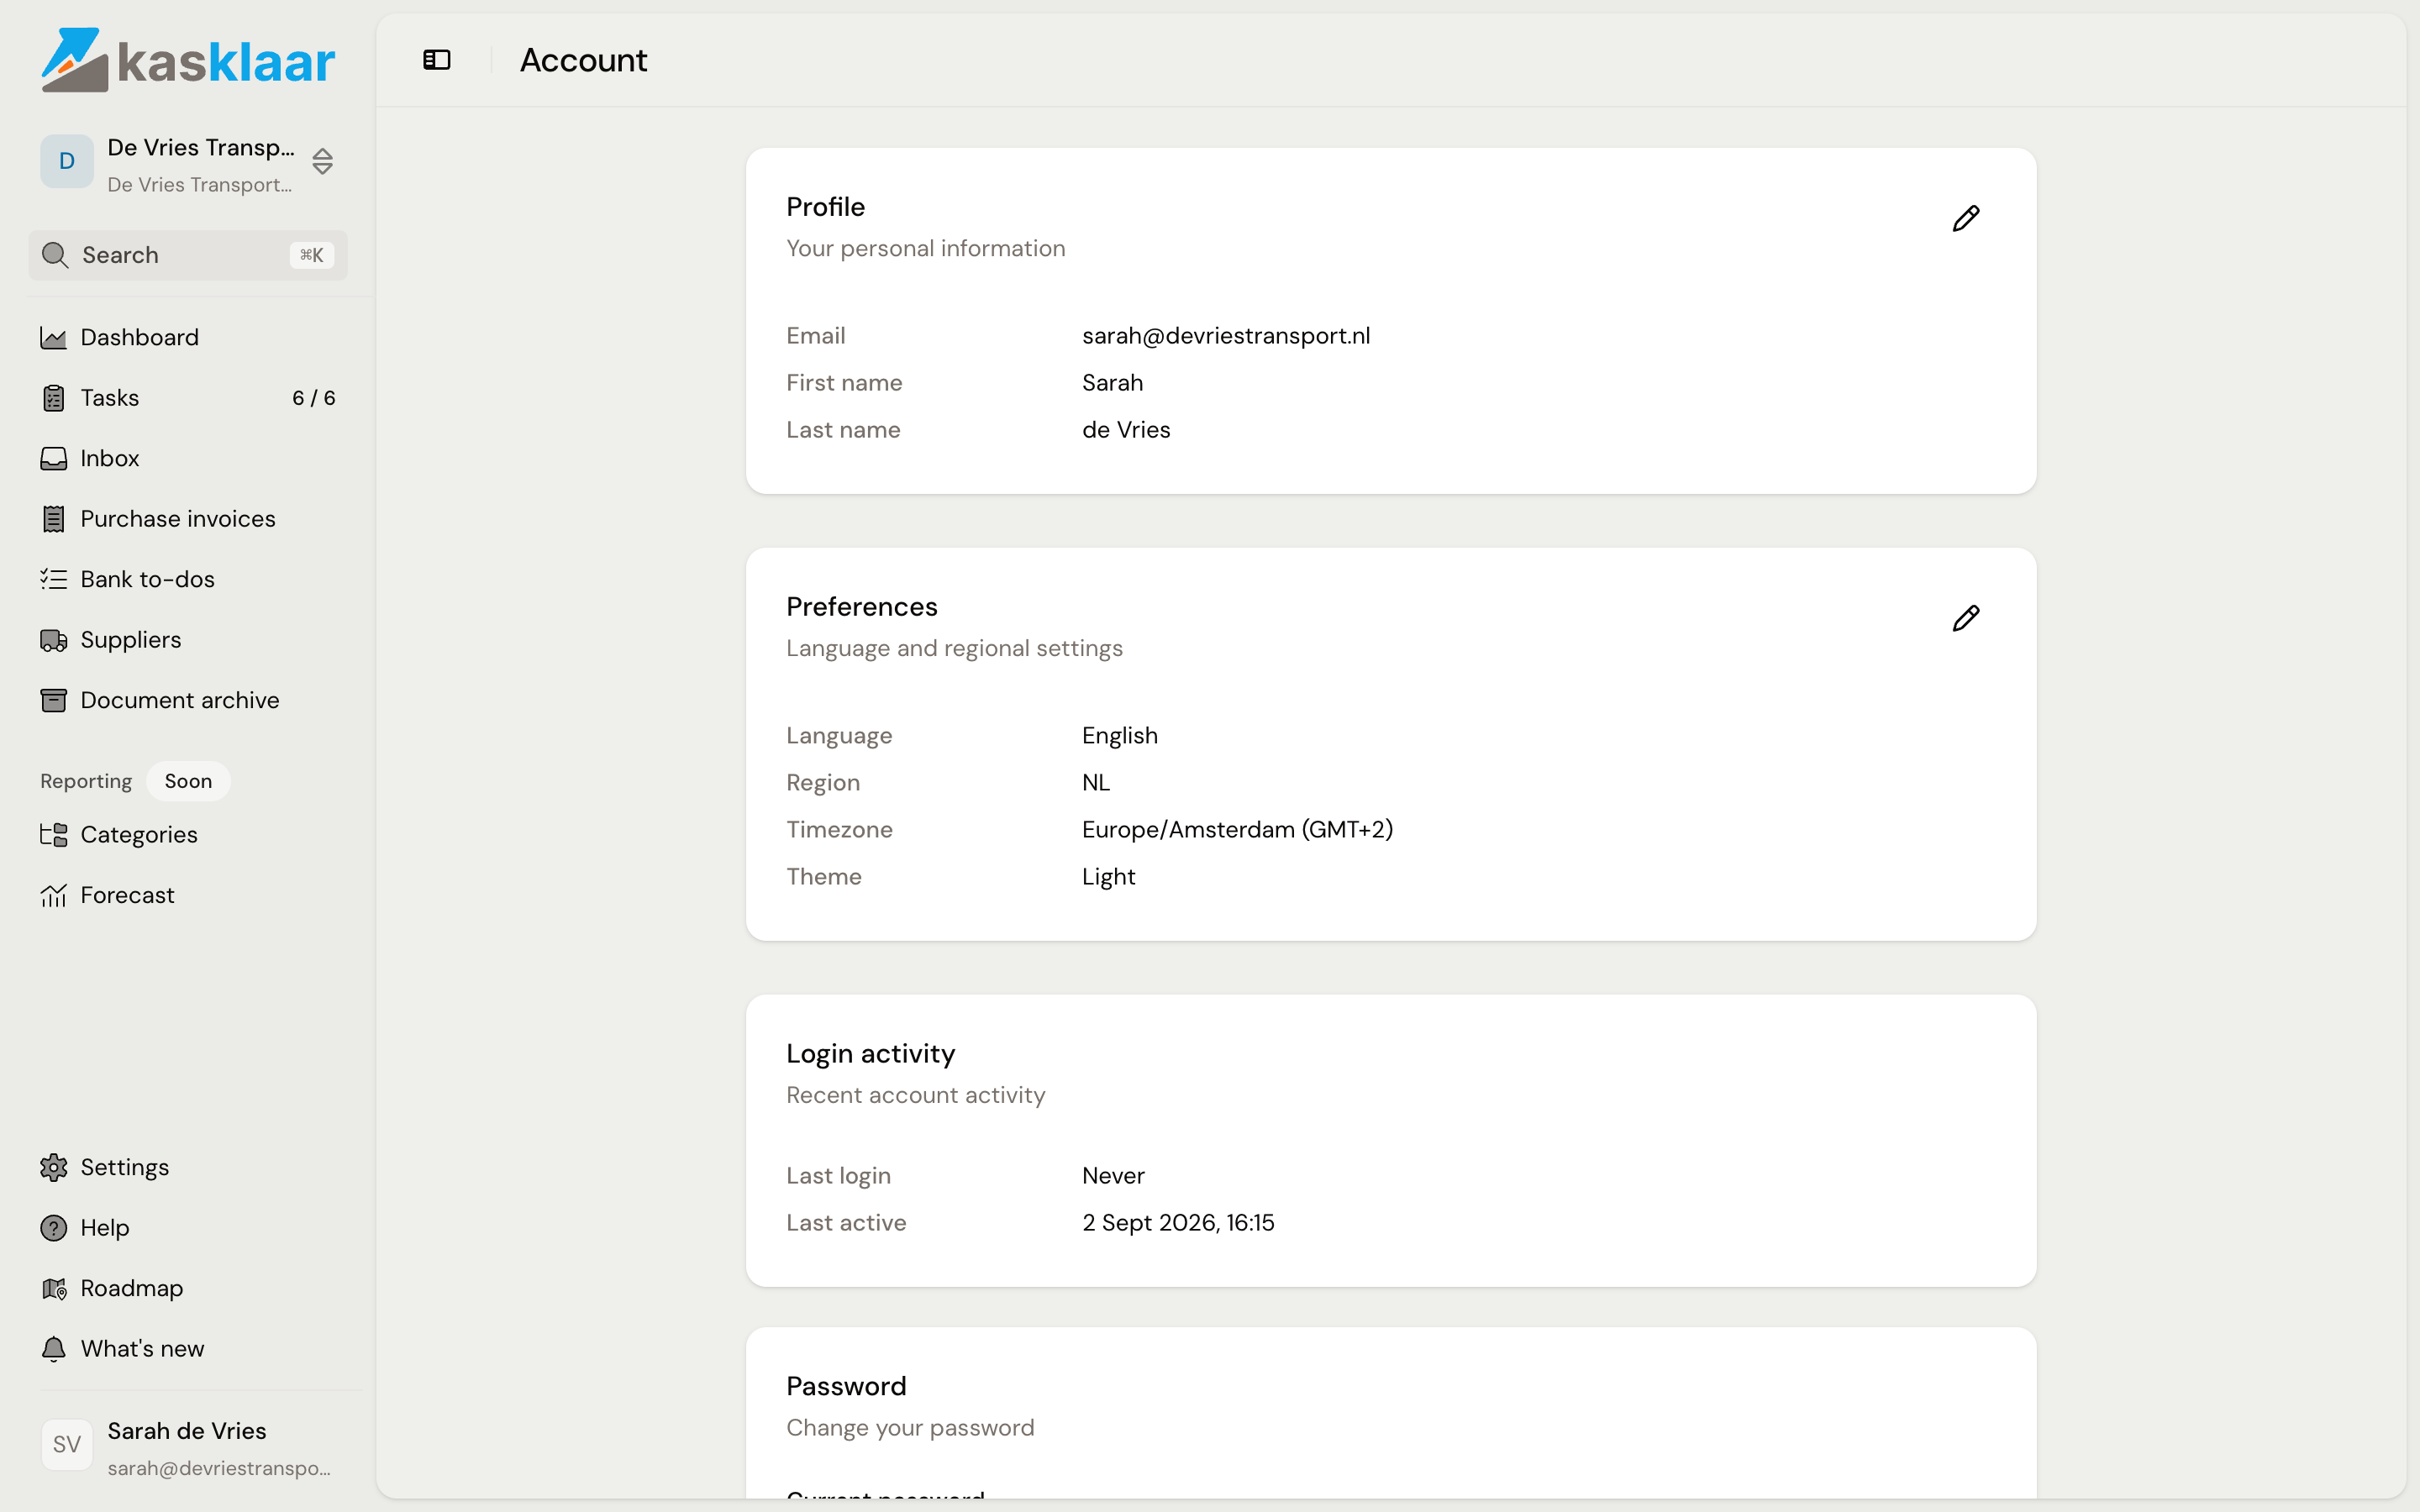Click the Help question mark icon
The height and width of the screenshot is (1512, 2420).
pyautogui.click(x=54, y=1228)
